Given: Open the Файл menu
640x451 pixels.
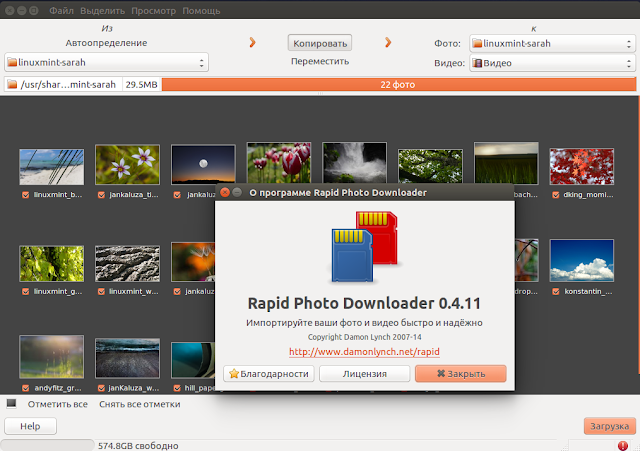Looking at the screenshot, I should click(x=61, y=11).
